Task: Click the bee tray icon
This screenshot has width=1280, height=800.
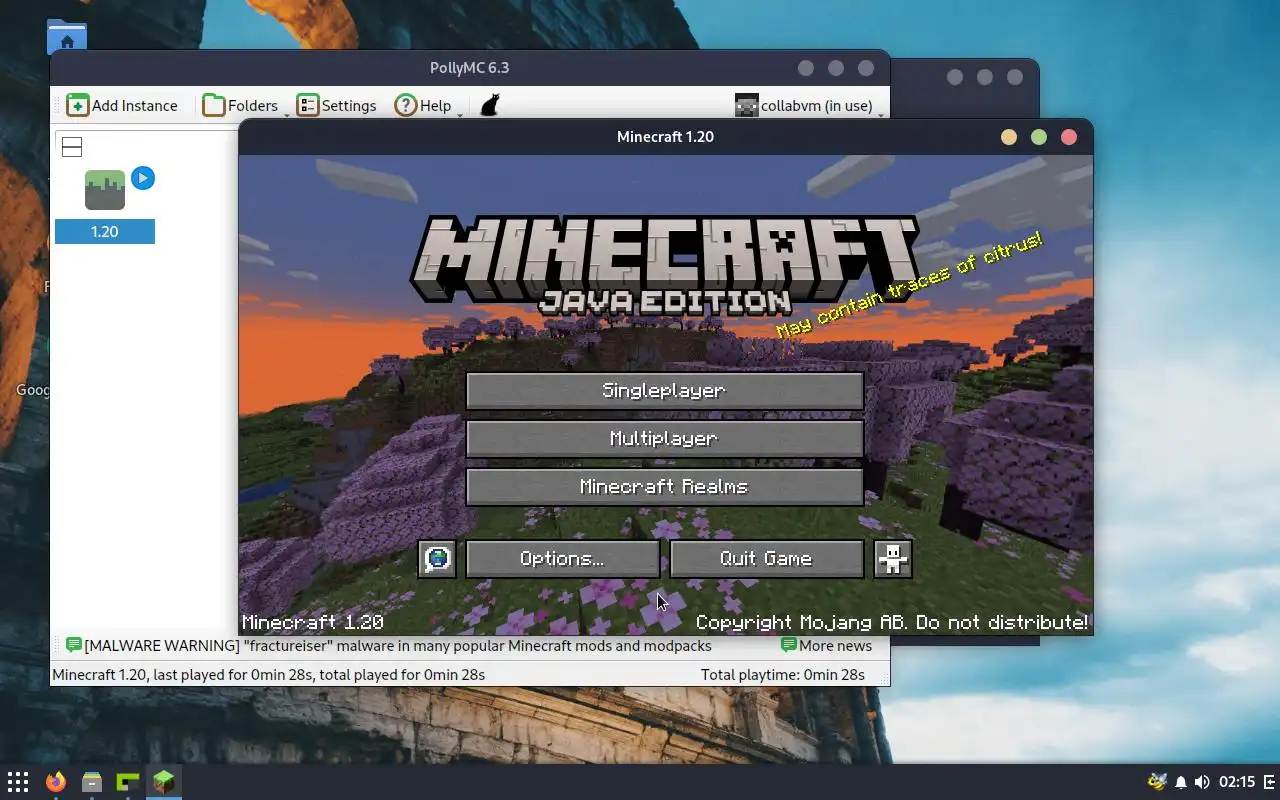Action: [1157, 782]
